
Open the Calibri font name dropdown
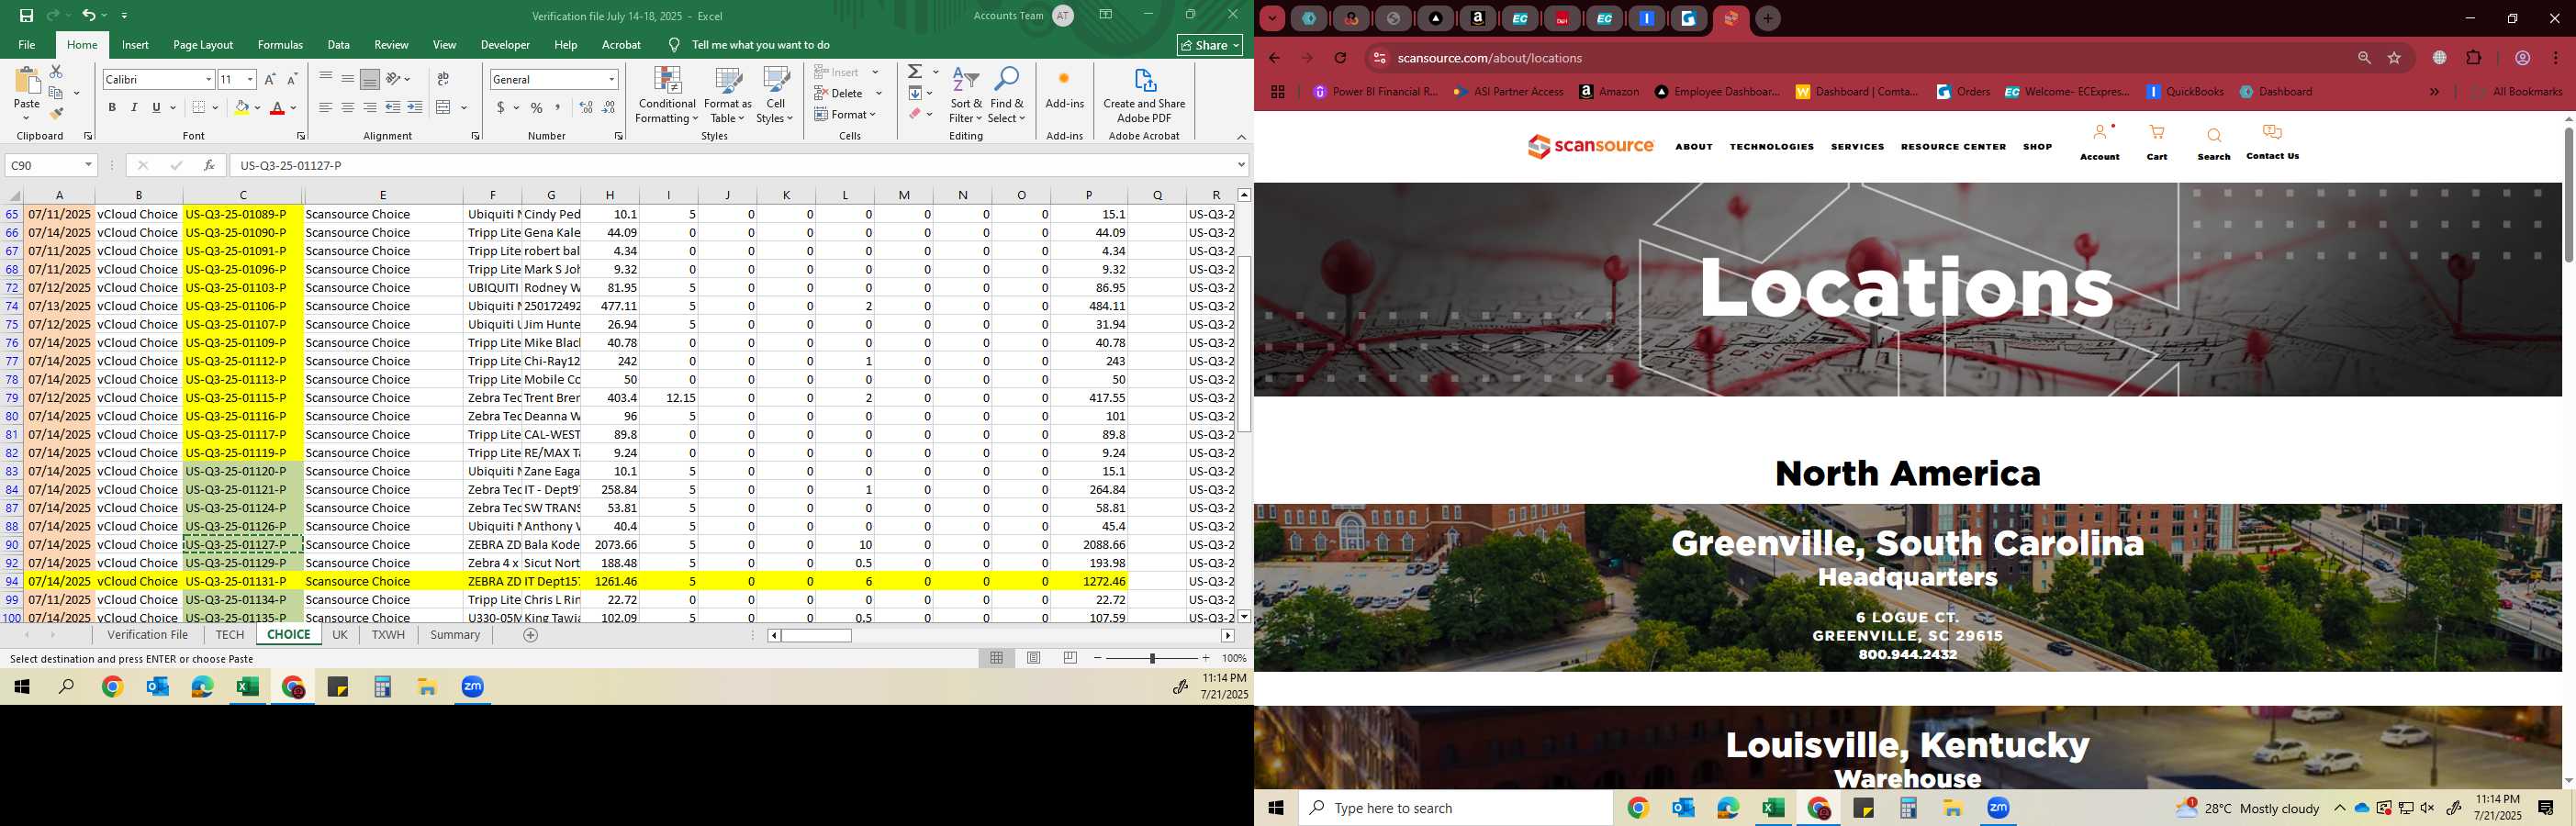click(x=209, y=79)
